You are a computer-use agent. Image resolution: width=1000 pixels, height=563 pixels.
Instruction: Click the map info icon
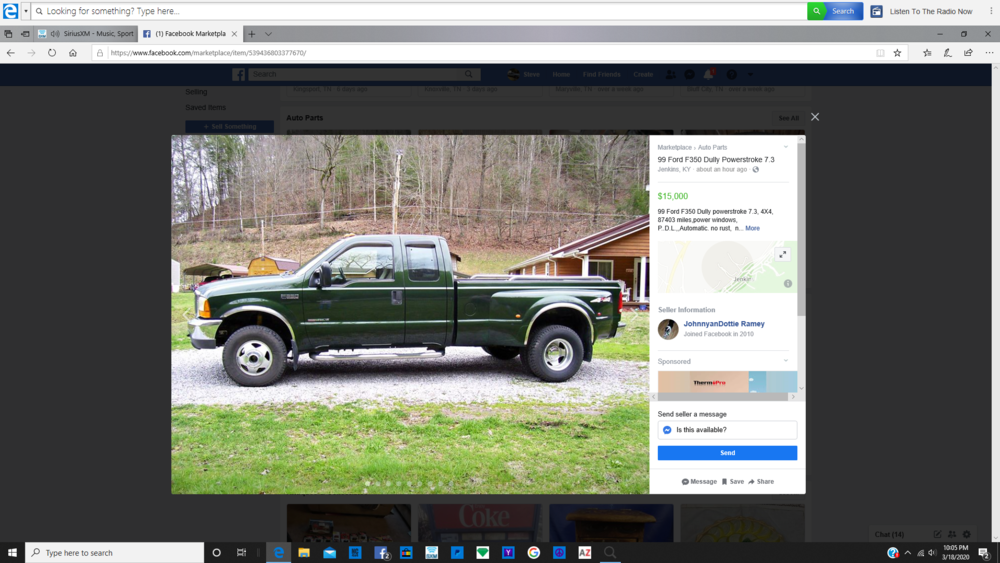(788, 284)
